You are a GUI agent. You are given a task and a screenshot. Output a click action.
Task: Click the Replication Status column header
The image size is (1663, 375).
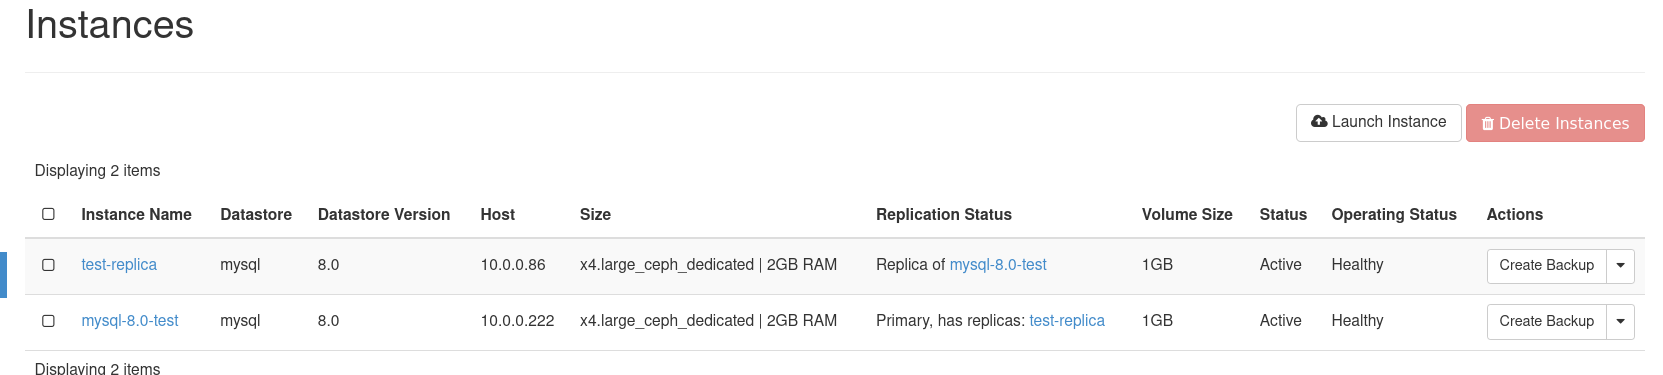pyautogui.click(x=944, y=215)
